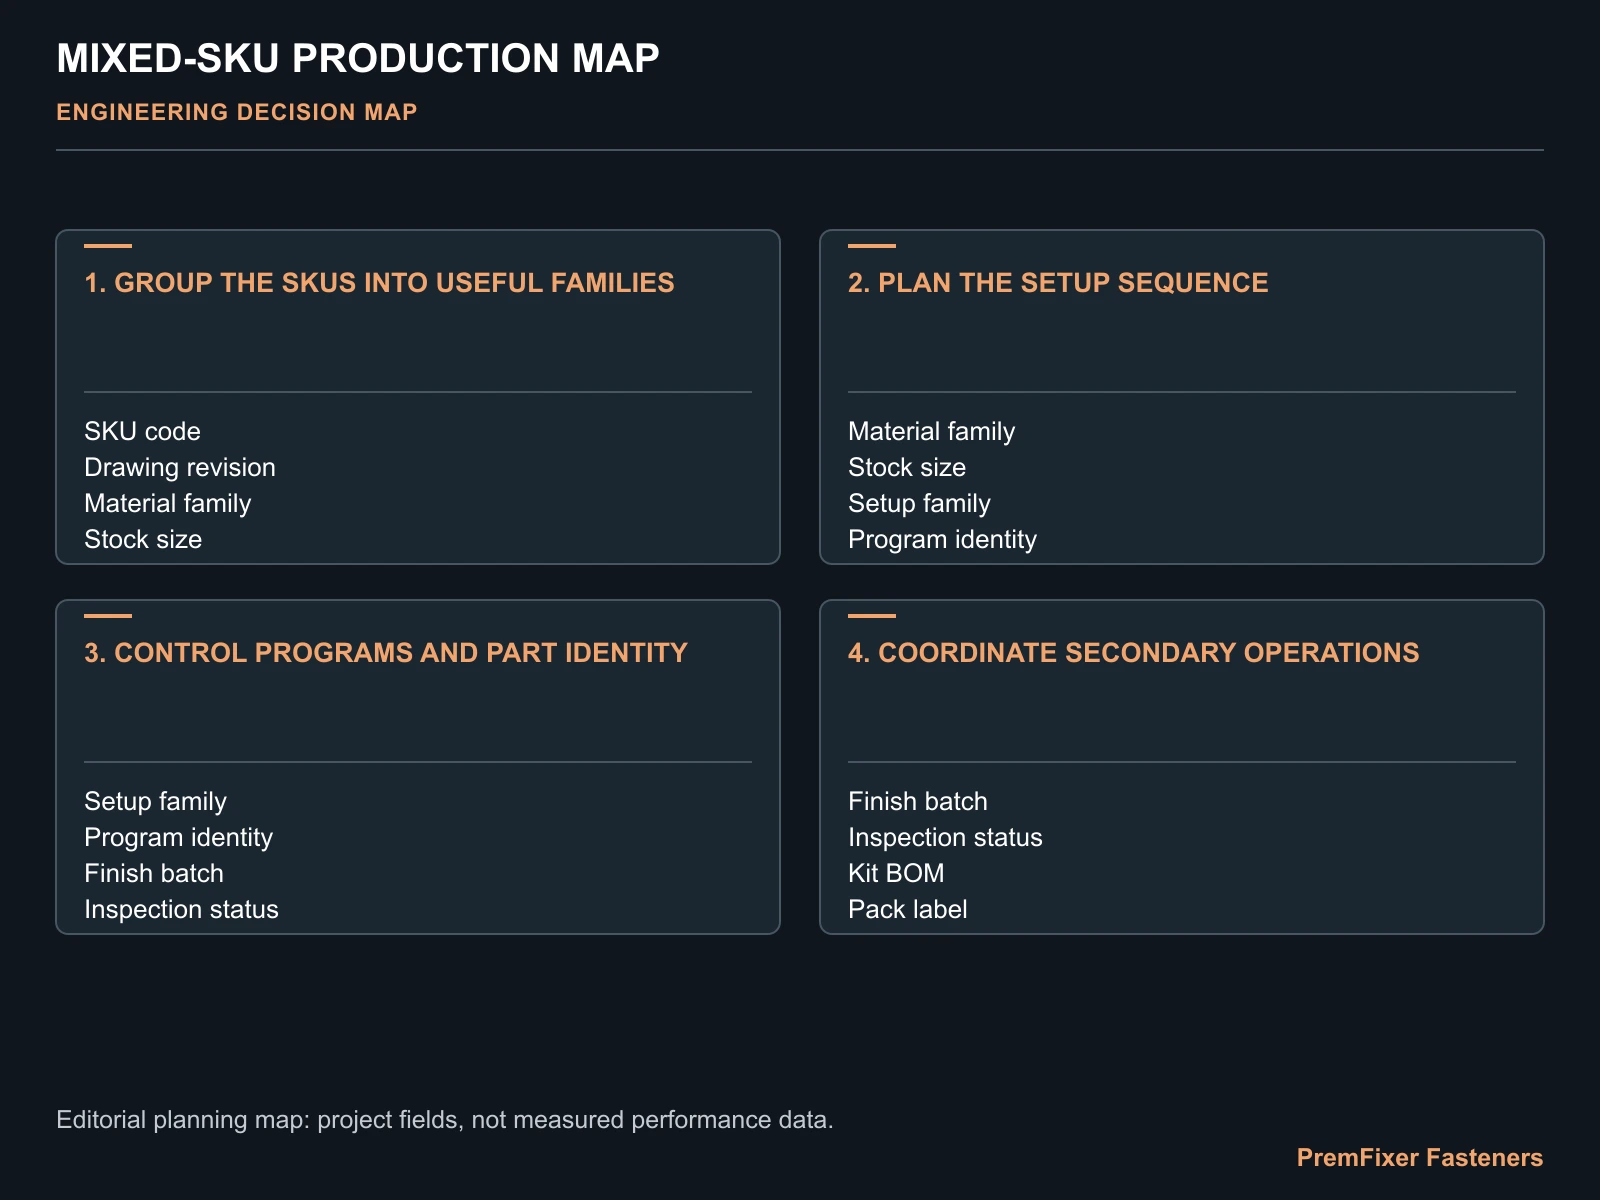
Task: Select "Pack label" in card 4
Action: pyautogui.click(x=908, y=909)
